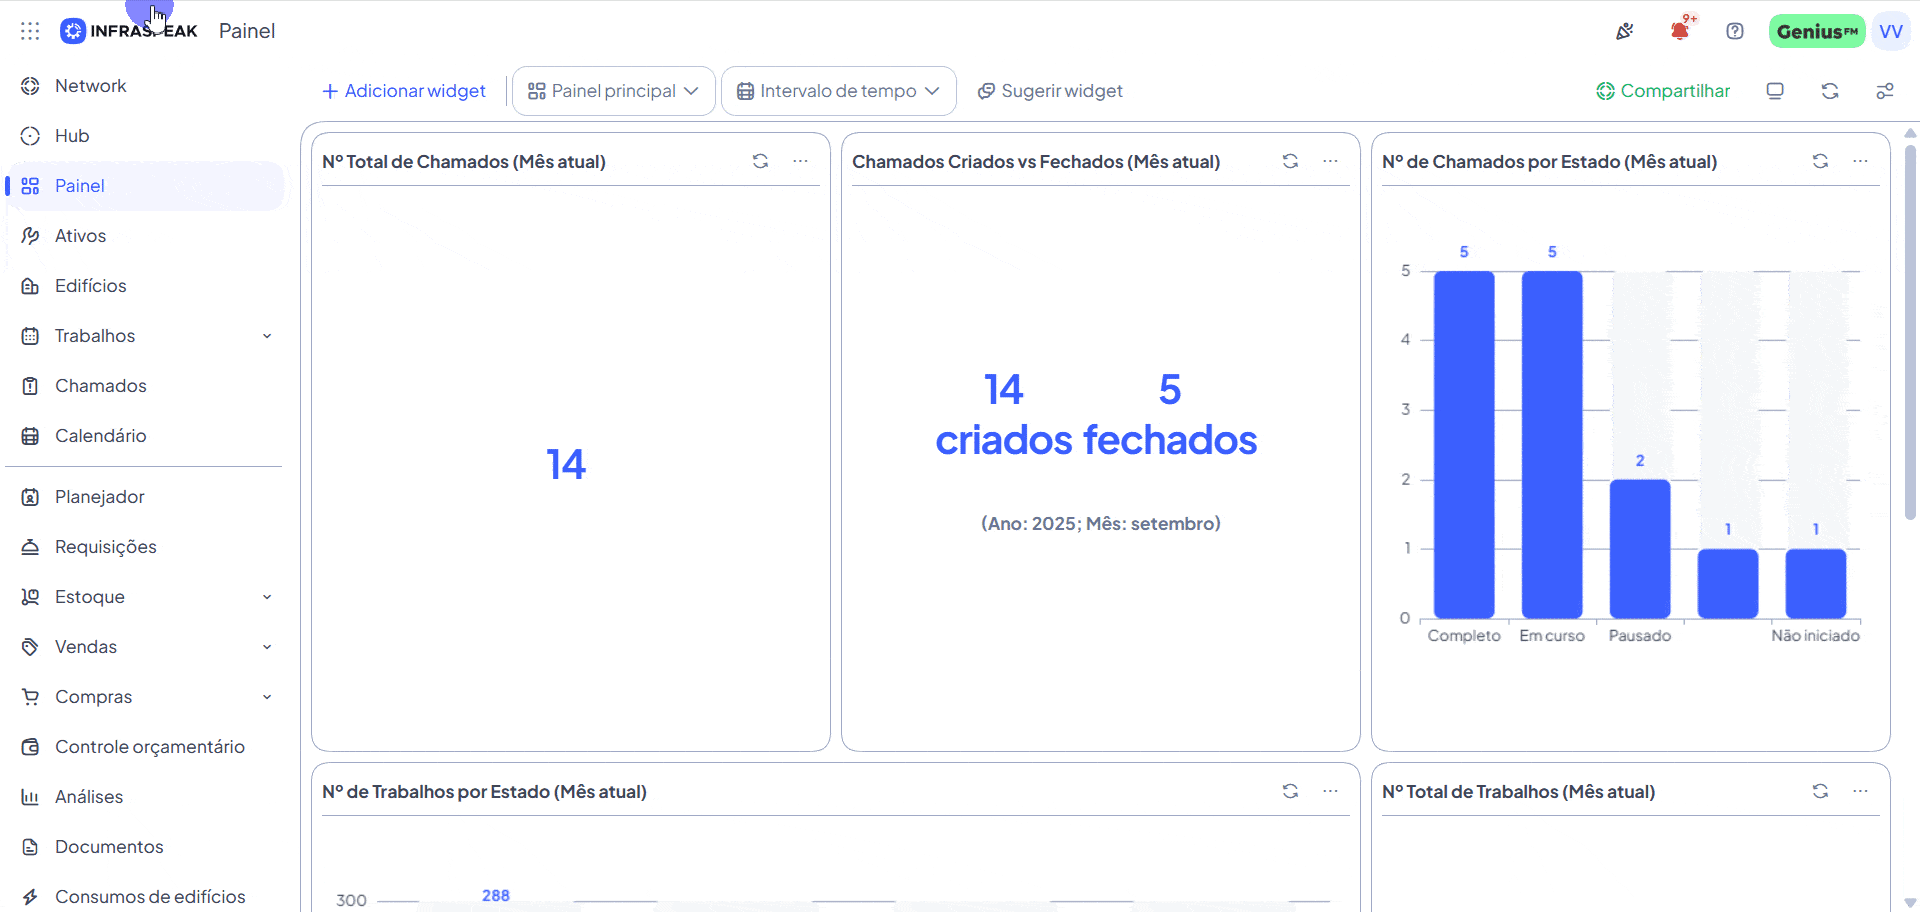Image resolution: width=1920 pixels, height=912 pixels.
Task: Click the scrollbar up arrow
Action: coord(1910,133)
